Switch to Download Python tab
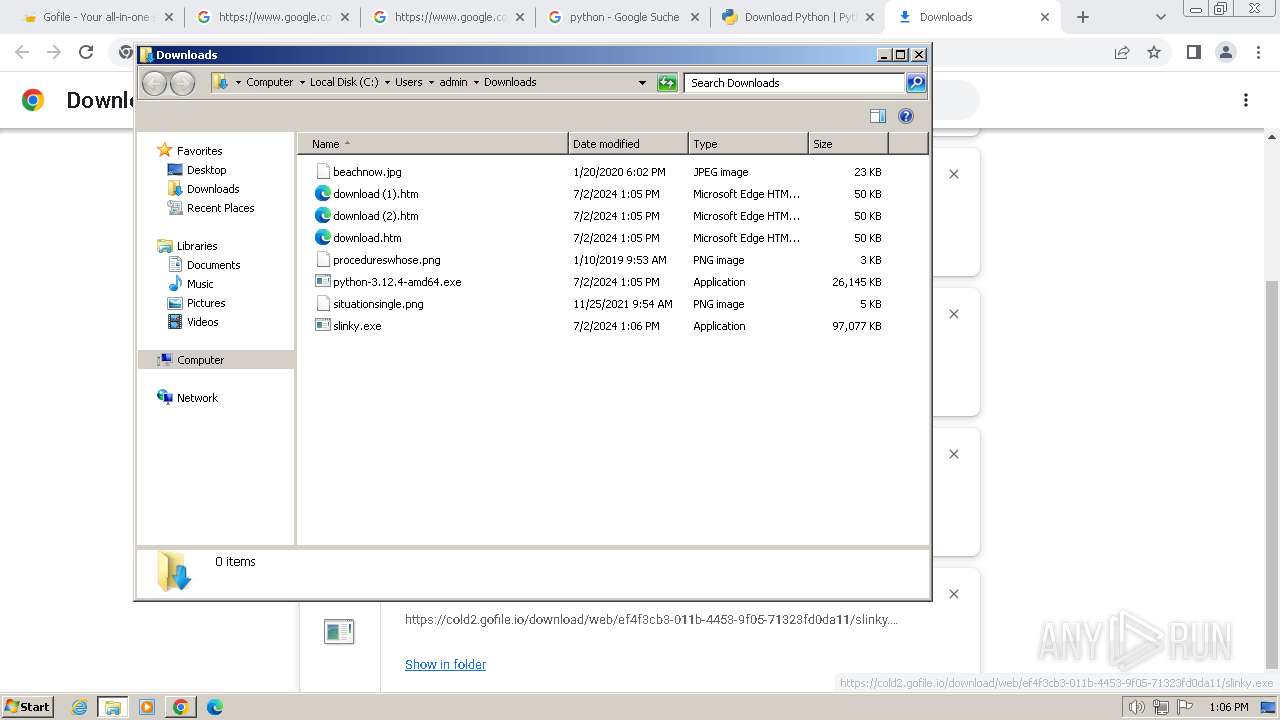The width and height of the screenshot is (1280, 720). click(x=798, y=17)
